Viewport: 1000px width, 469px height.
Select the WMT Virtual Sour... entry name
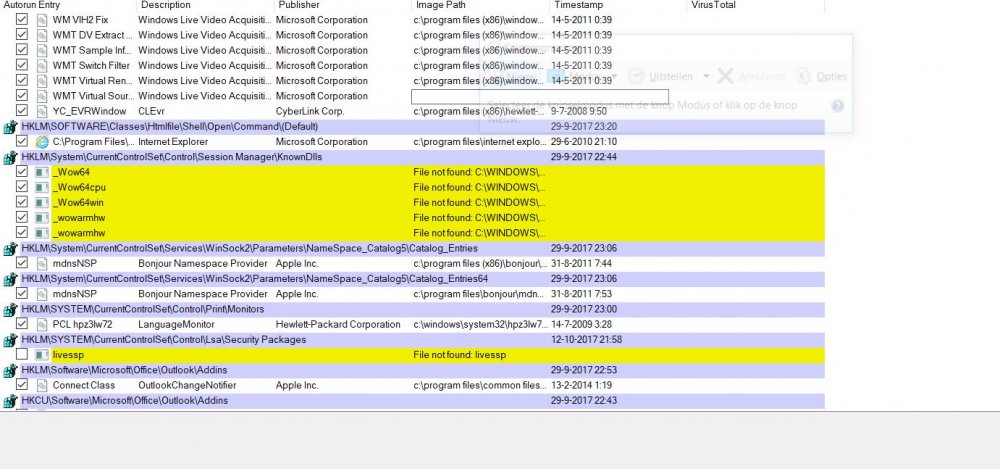pos(93,96)
